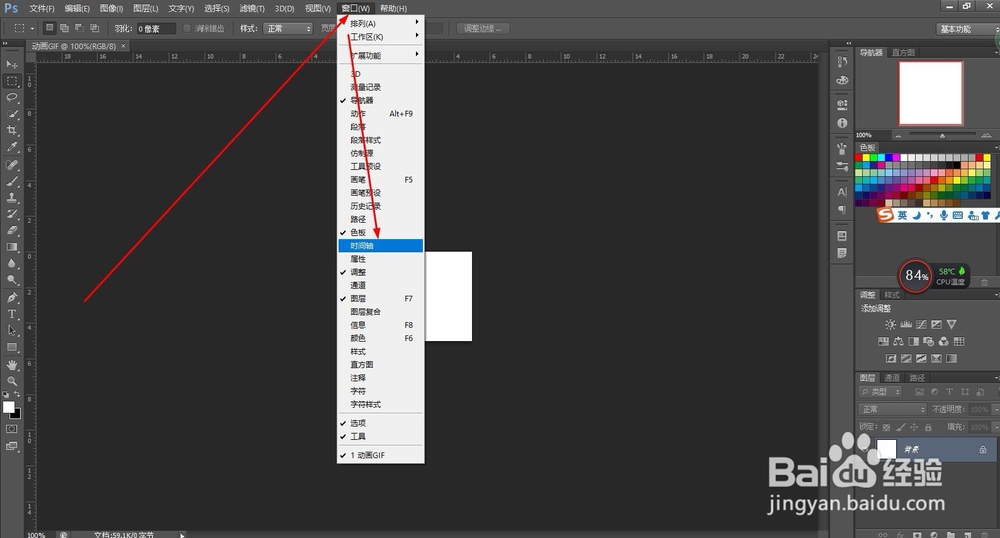Select the Gradient tool
The image size is (1000, 538).
[11, 247]
